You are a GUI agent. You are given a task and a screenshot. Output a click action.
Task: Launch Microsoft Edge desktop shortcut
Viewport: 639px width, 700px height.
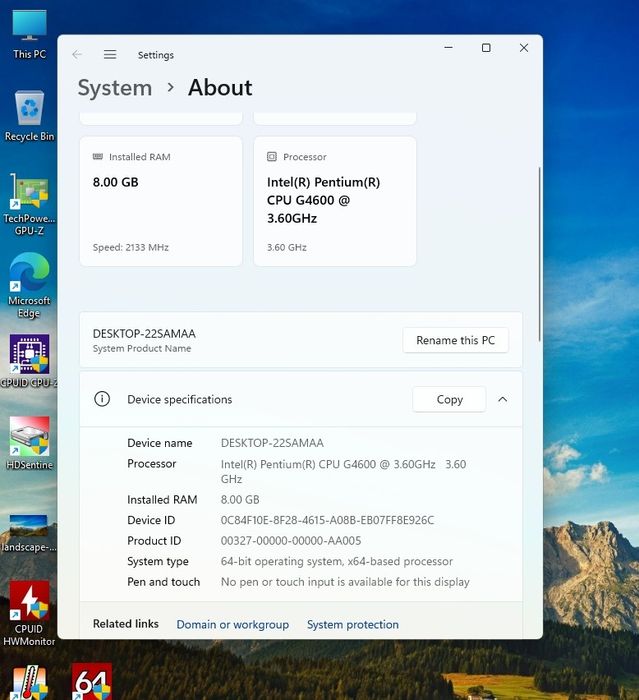click(29, 286)
